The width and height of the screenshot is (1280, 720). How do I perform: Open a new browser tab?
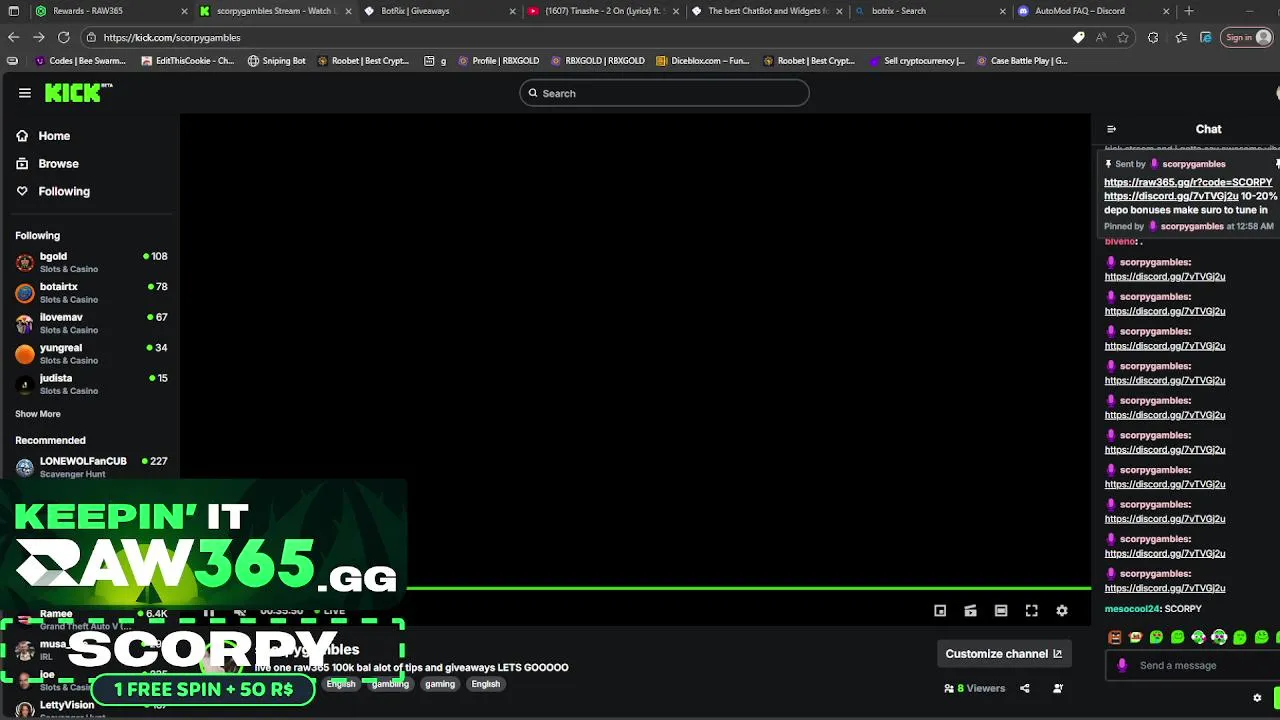(1189, 11)
